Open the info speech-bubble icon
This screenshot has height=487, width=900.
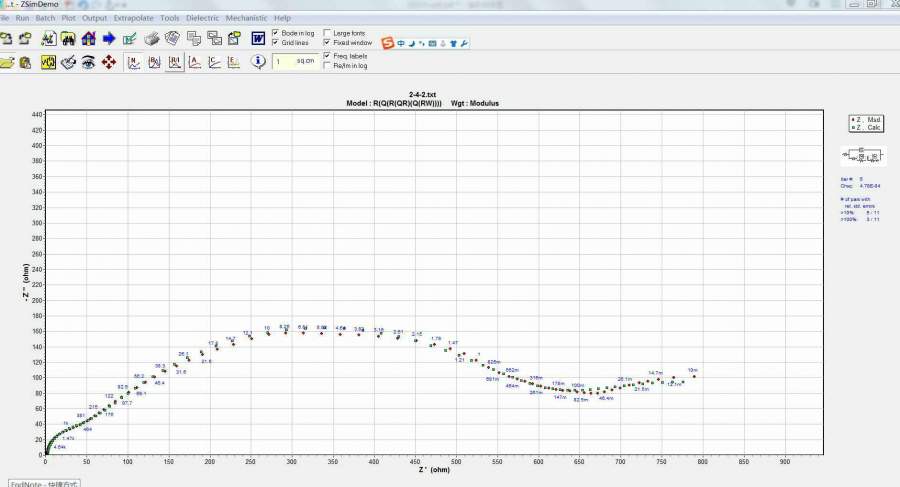pyautogui.click(x=258, y=62)
